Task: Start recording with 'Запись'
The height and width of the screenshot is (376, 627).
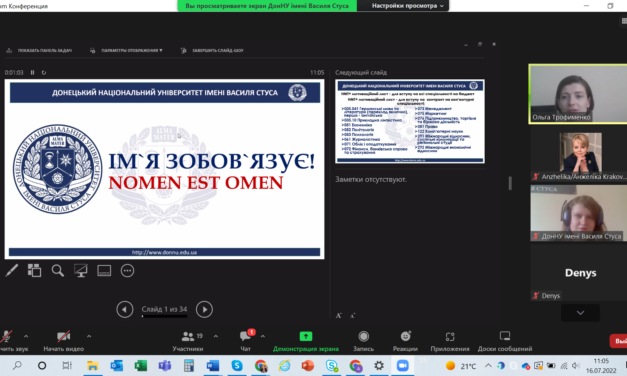Action: pos(363,341)
